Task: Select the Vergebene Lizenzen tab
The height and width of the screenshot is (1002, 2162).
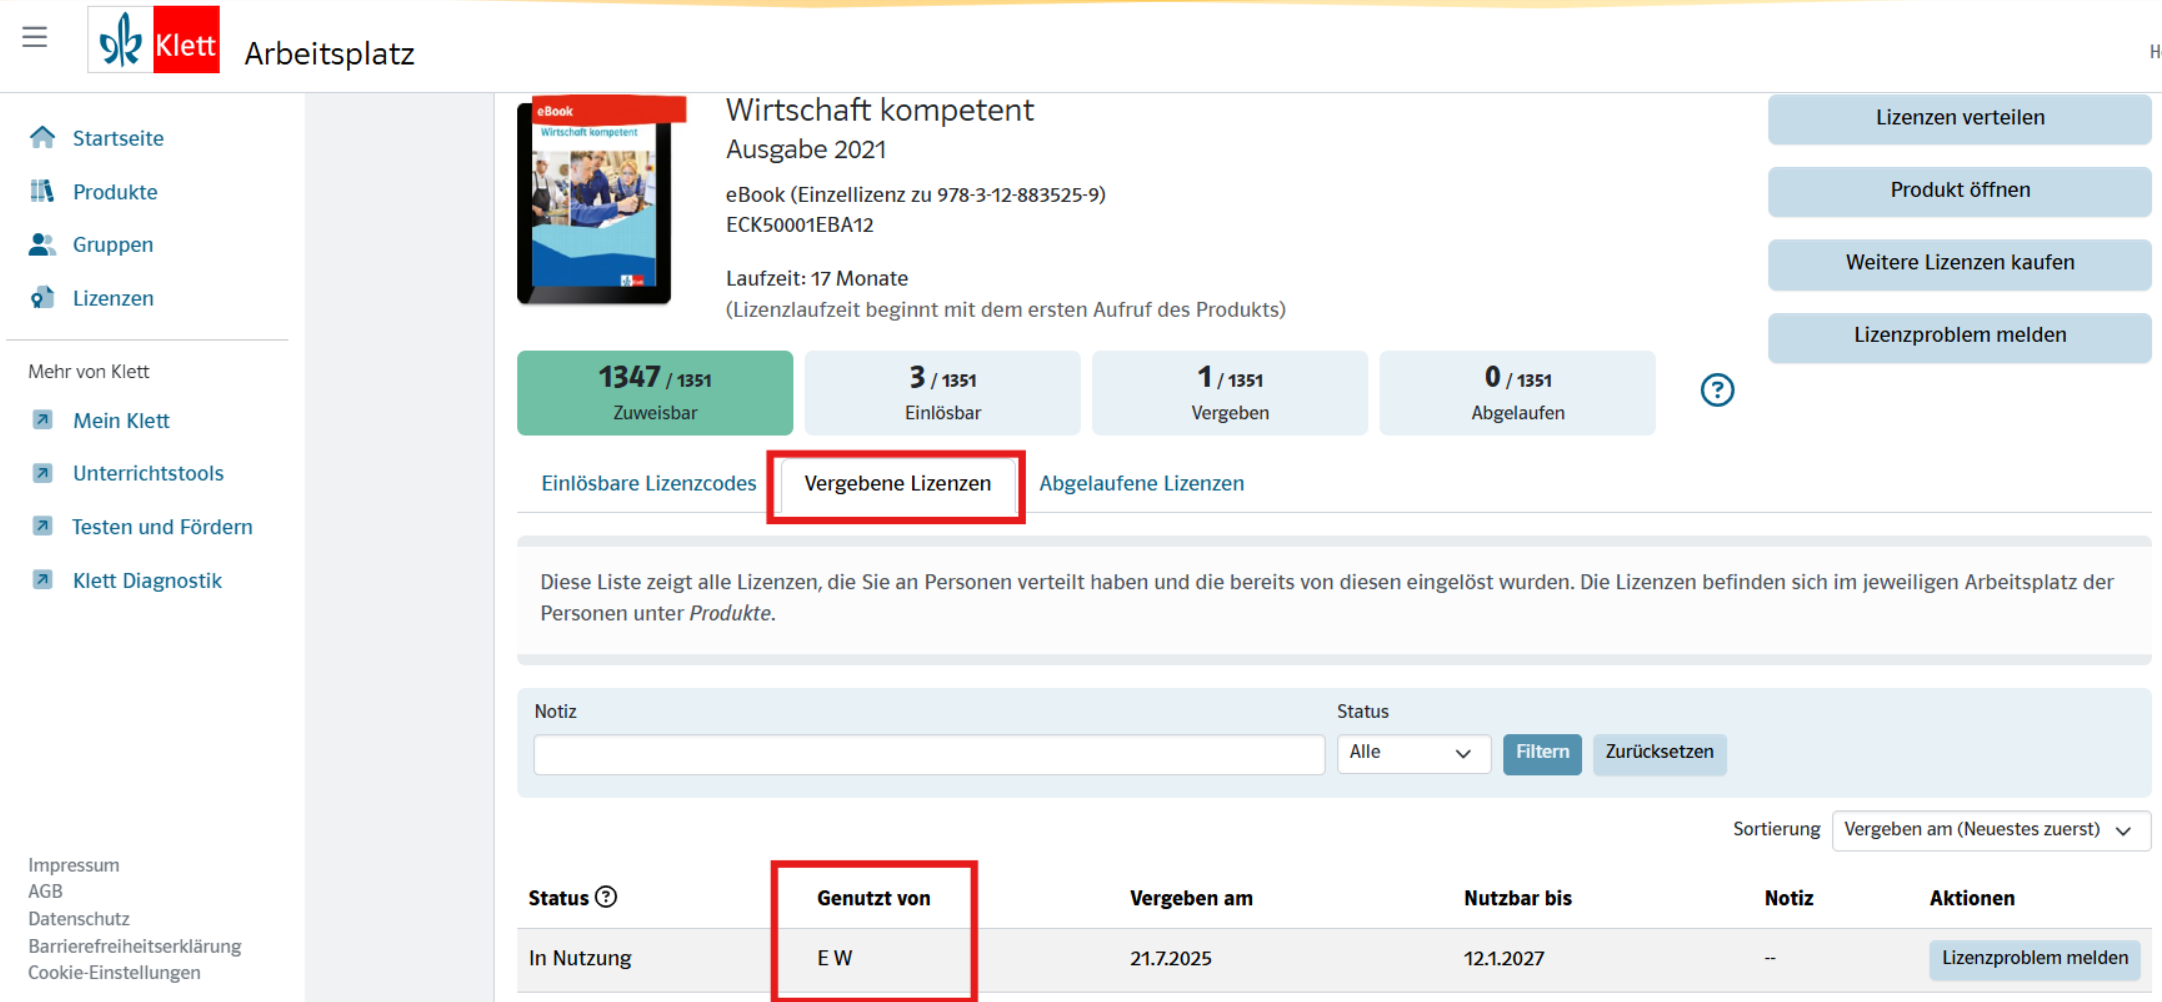Action: pyautogui.click(x=897, y=484)
